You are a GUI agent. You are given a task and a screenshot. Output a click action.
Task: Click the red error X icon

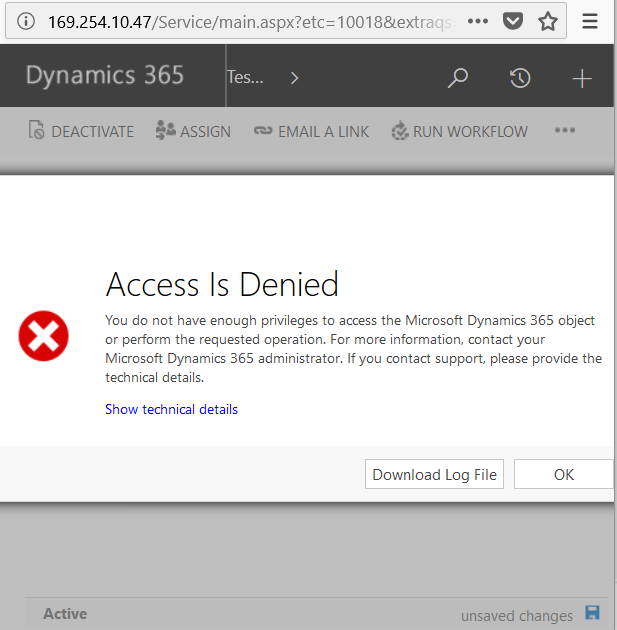43,335
